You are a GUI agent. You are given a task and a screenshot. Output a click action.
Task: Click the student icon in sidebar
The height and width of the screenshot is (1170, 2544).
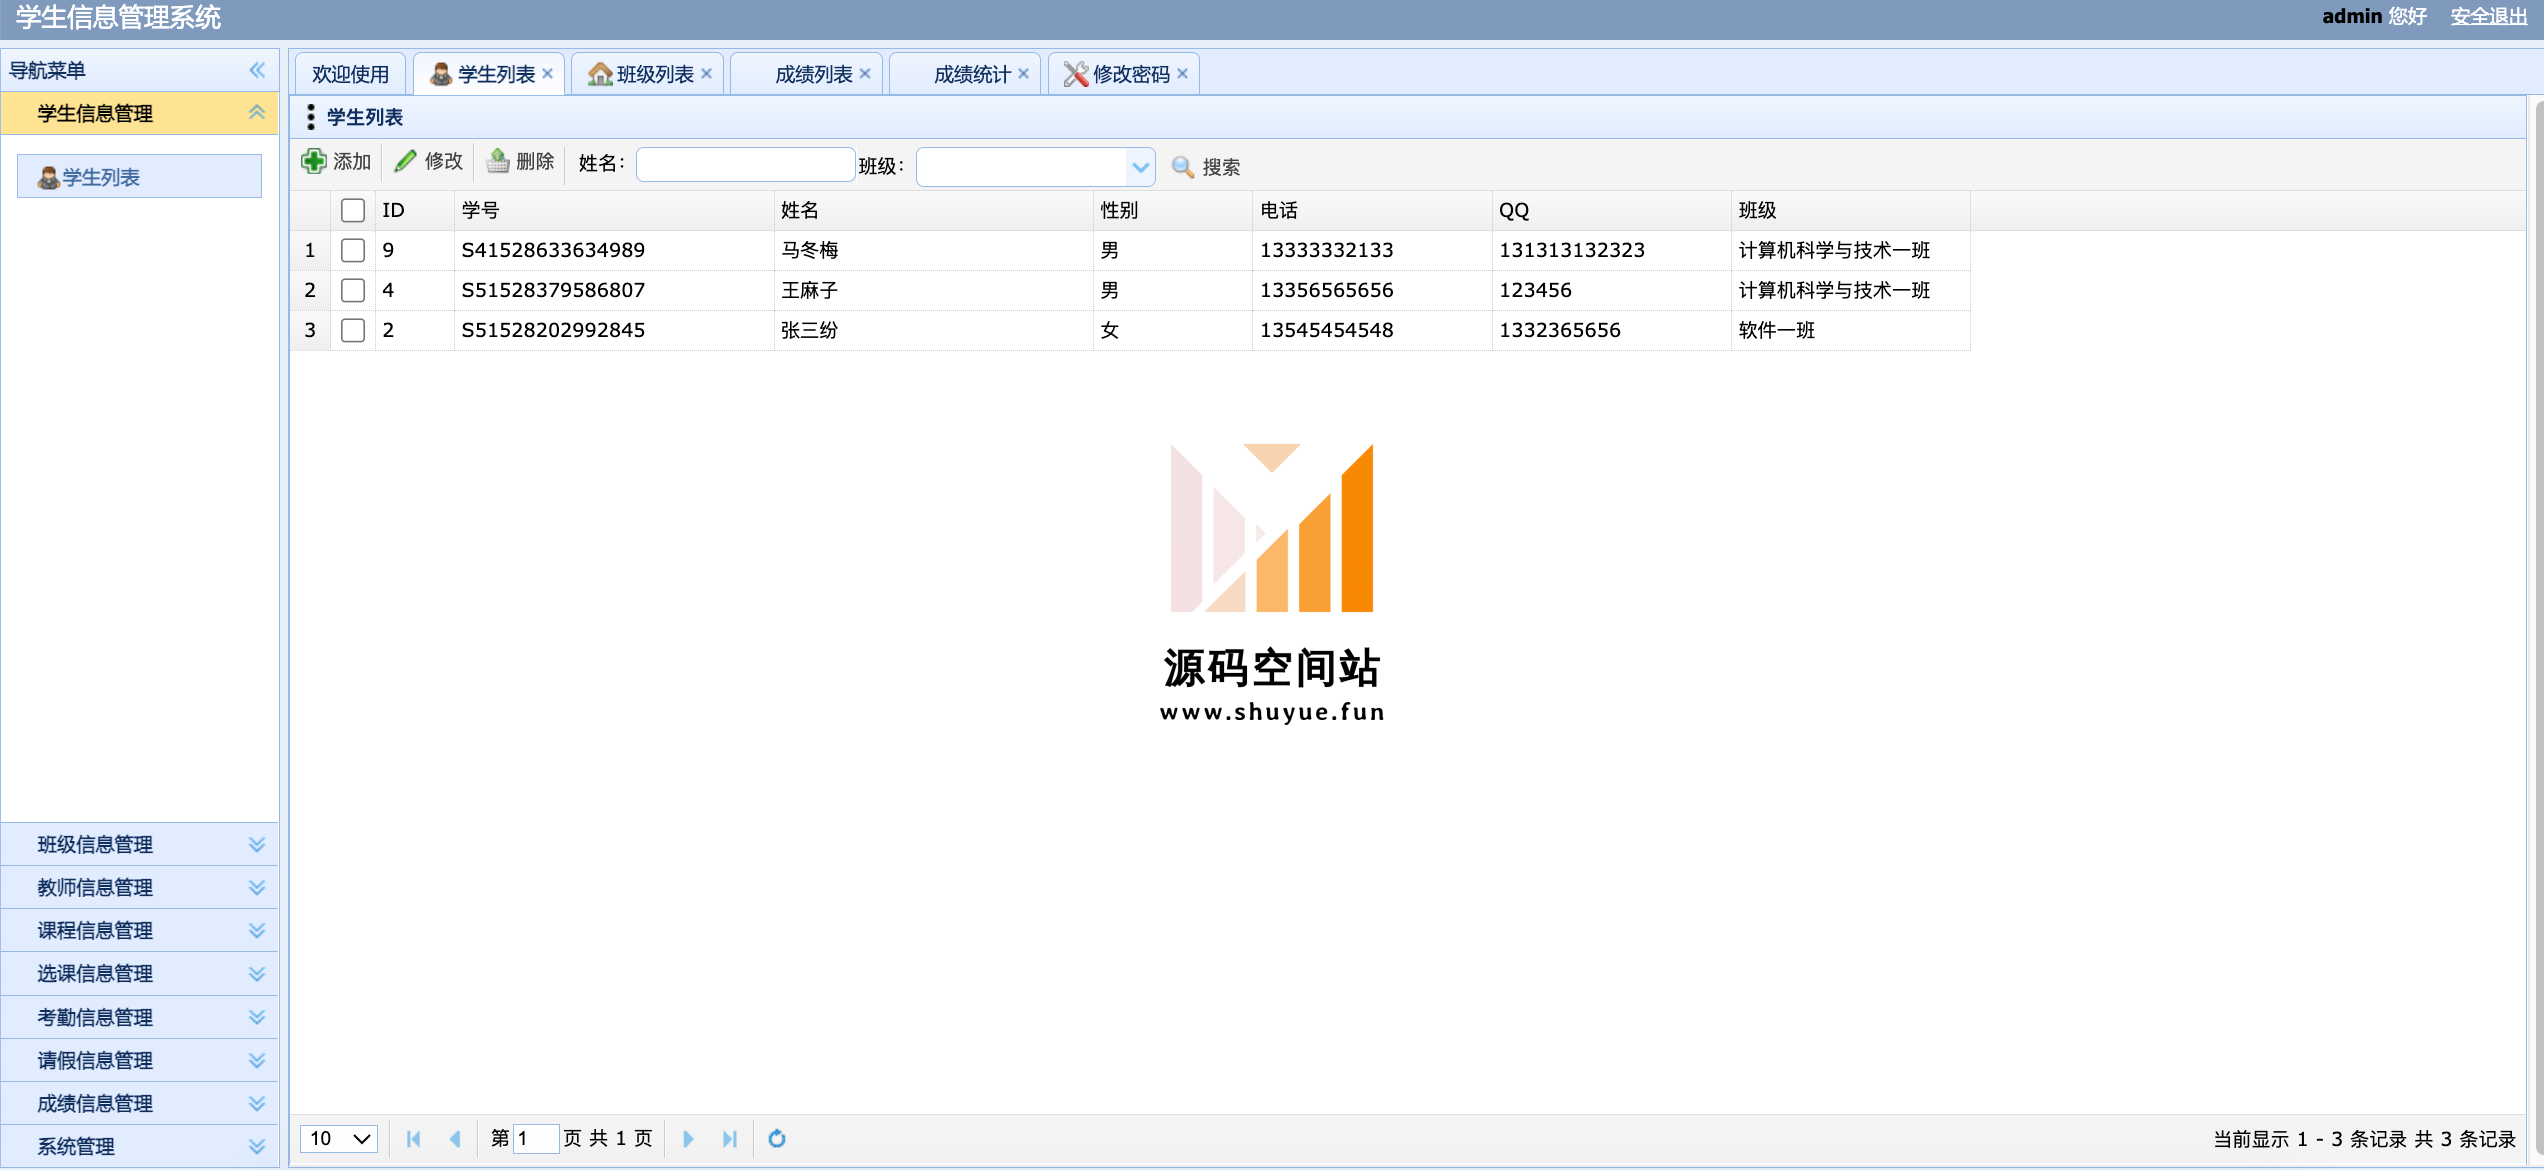pyautogui.click(x=48, y=178)
